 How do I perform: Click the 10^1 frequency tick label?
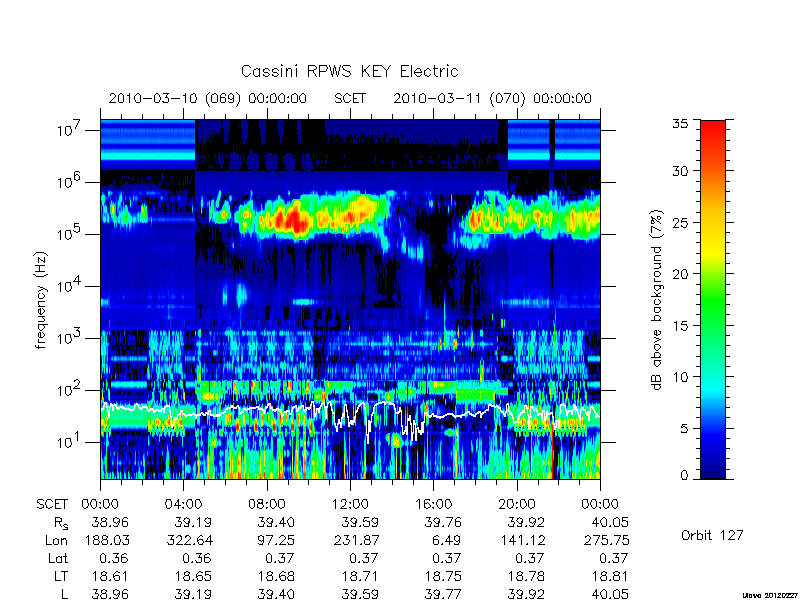[70, 442]
